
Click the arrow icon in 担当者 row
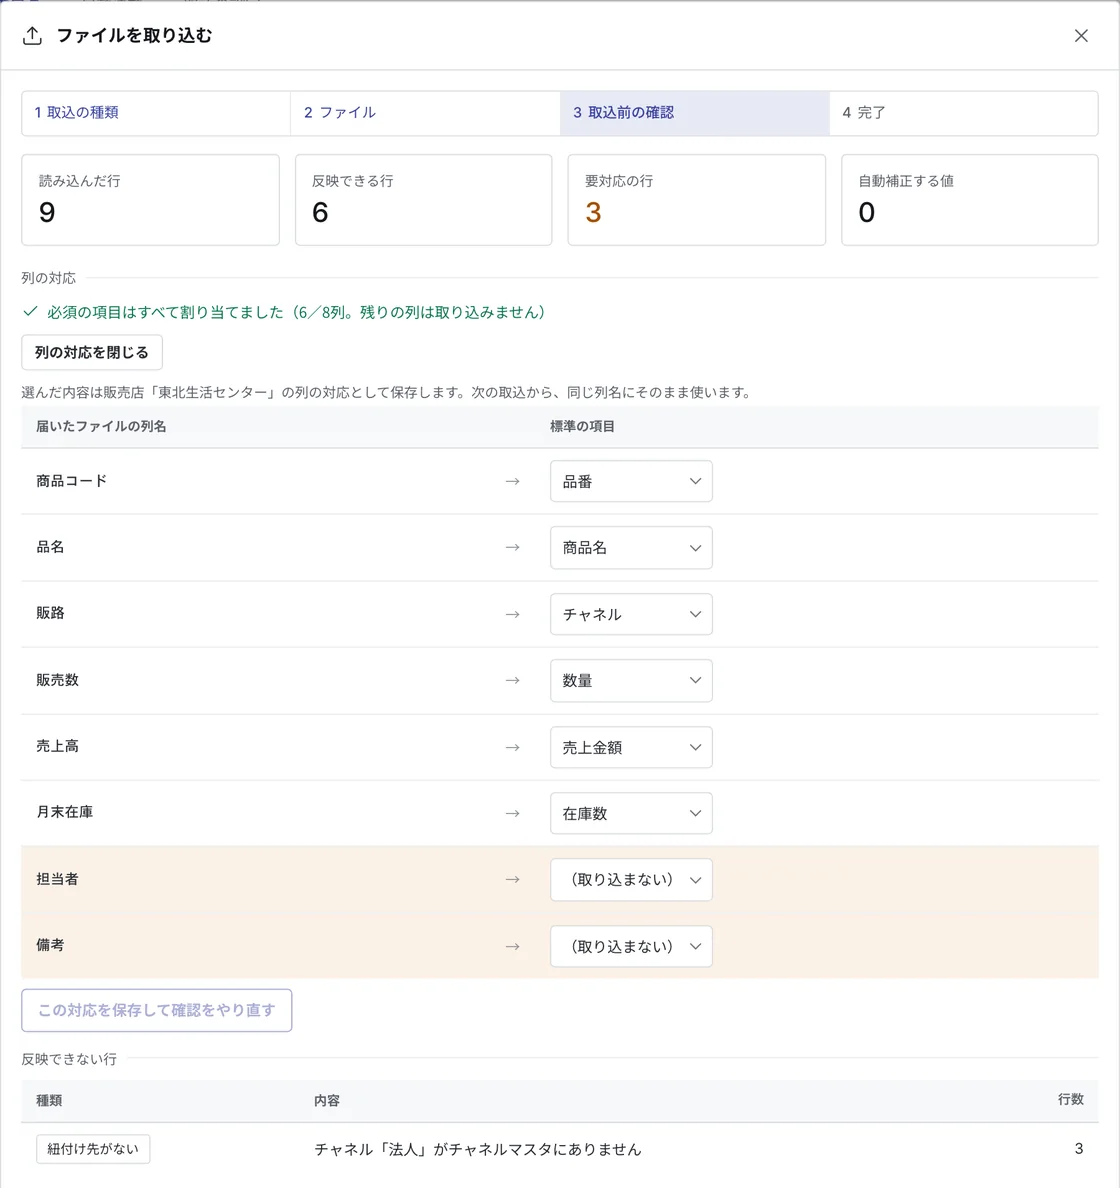[x=512, y=880]
